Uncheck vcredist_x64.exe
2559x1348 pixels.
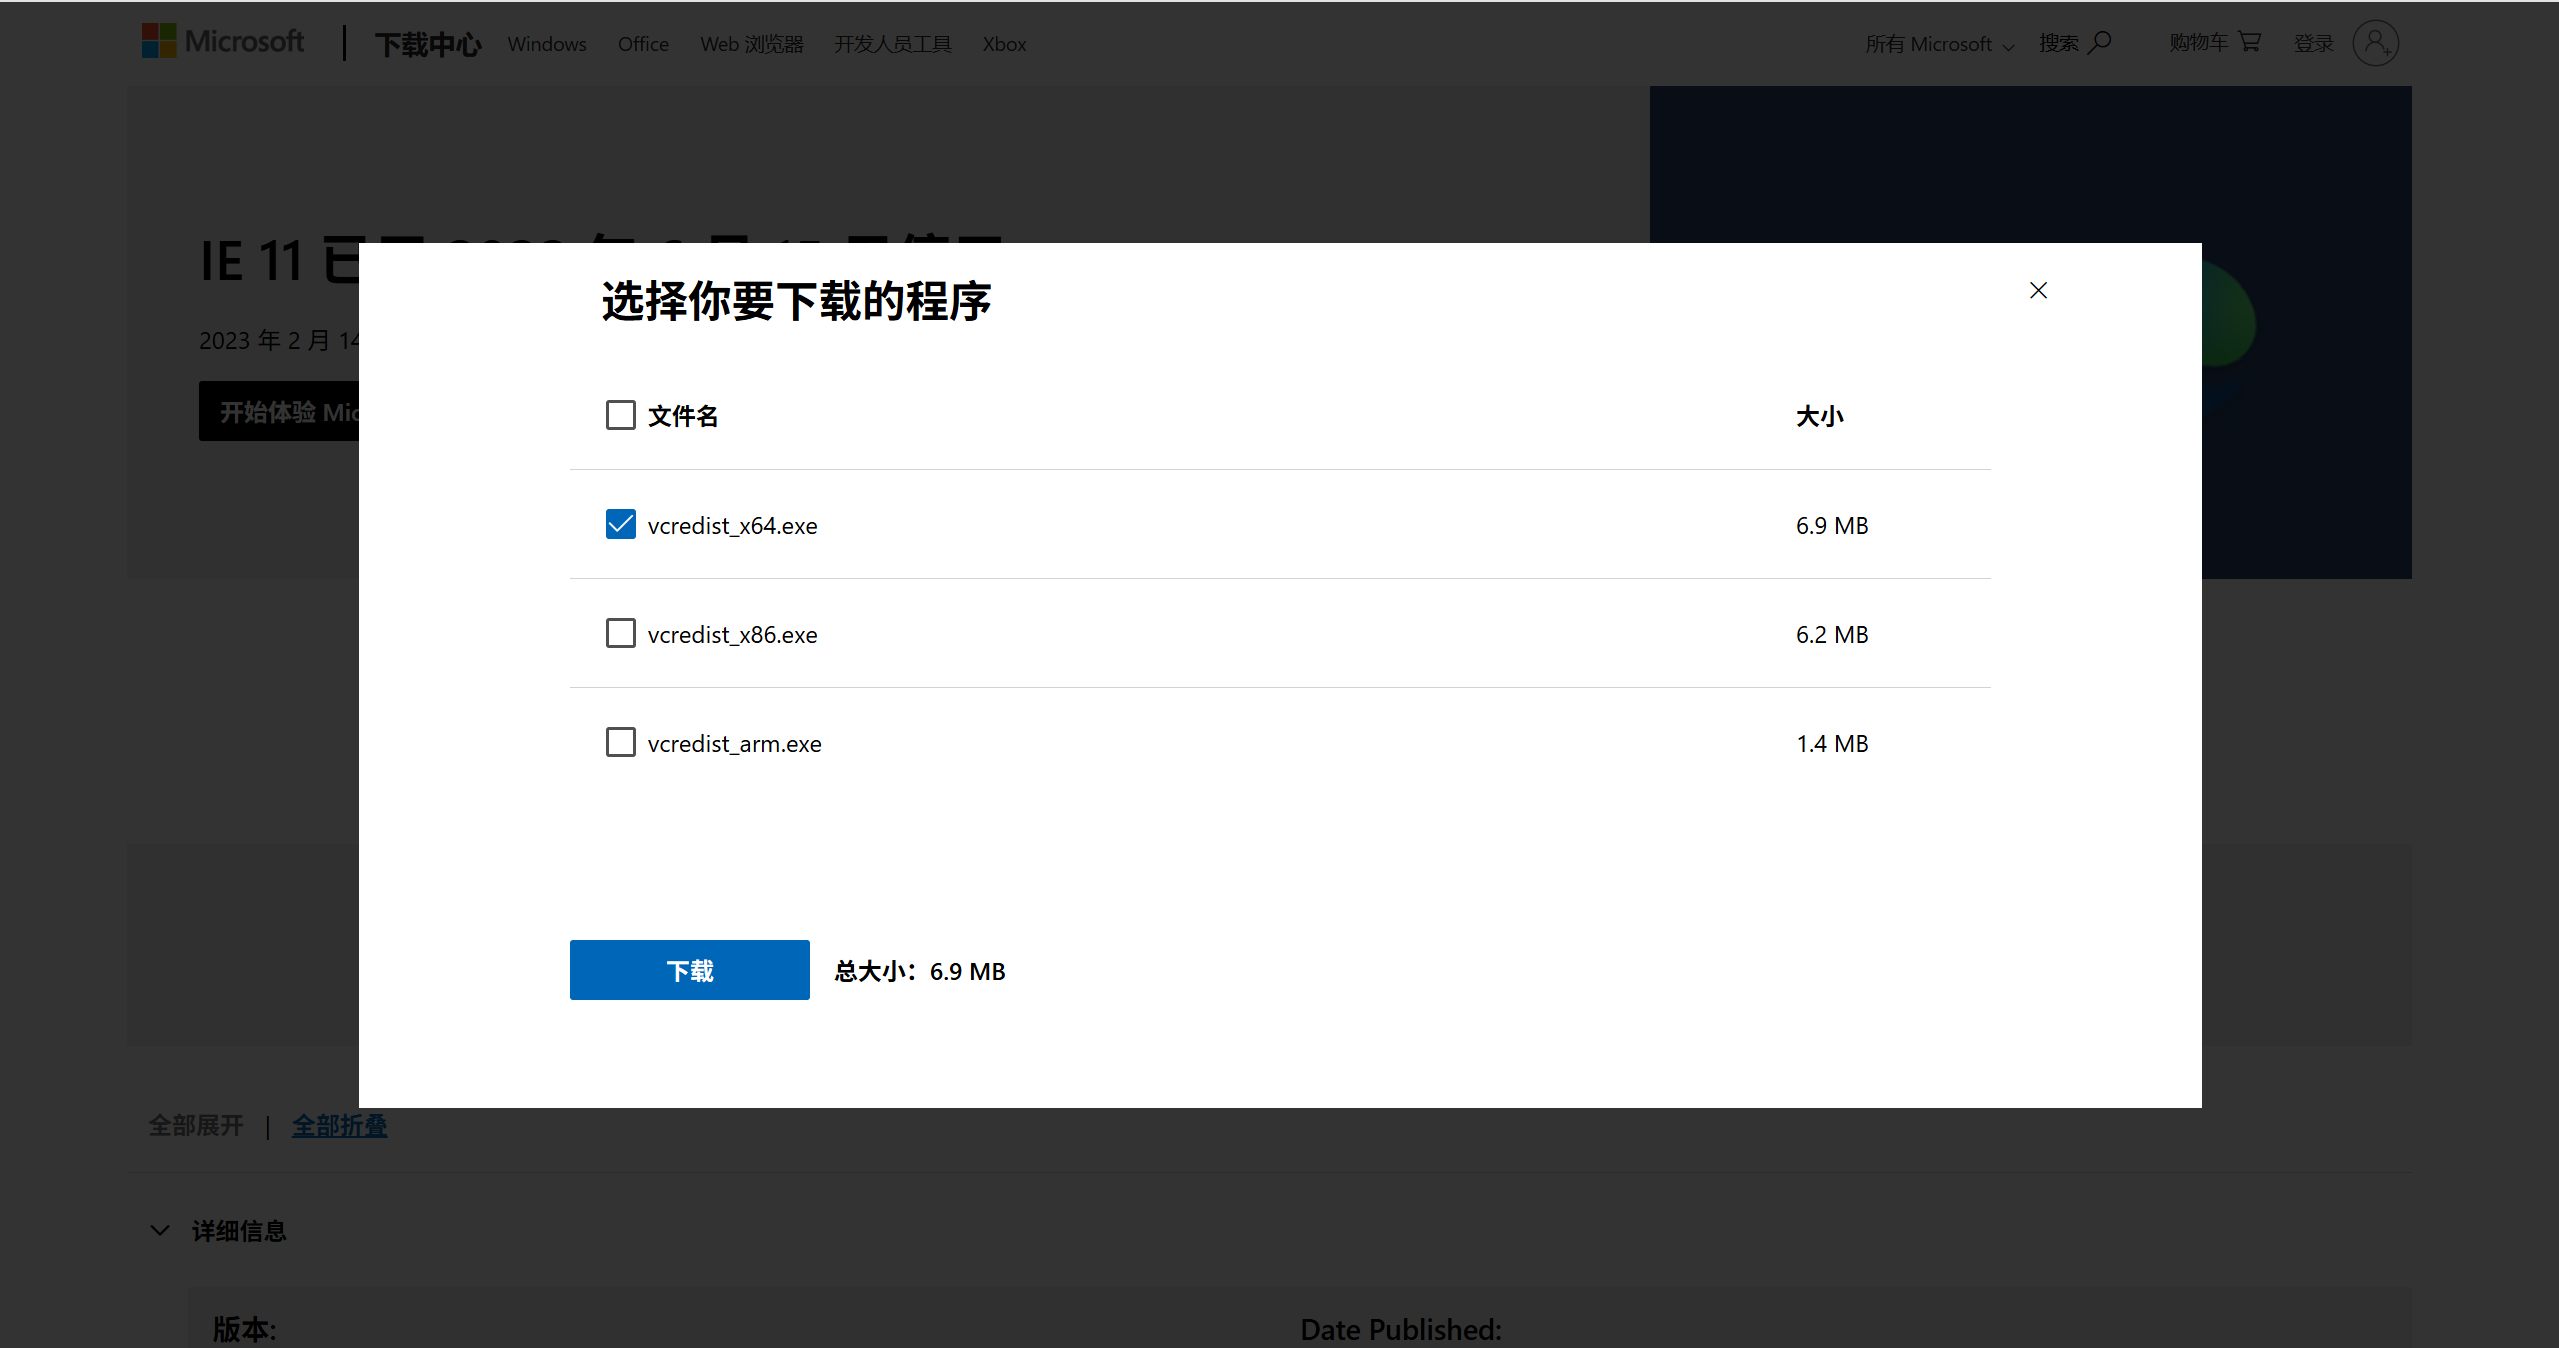[620, 523]
